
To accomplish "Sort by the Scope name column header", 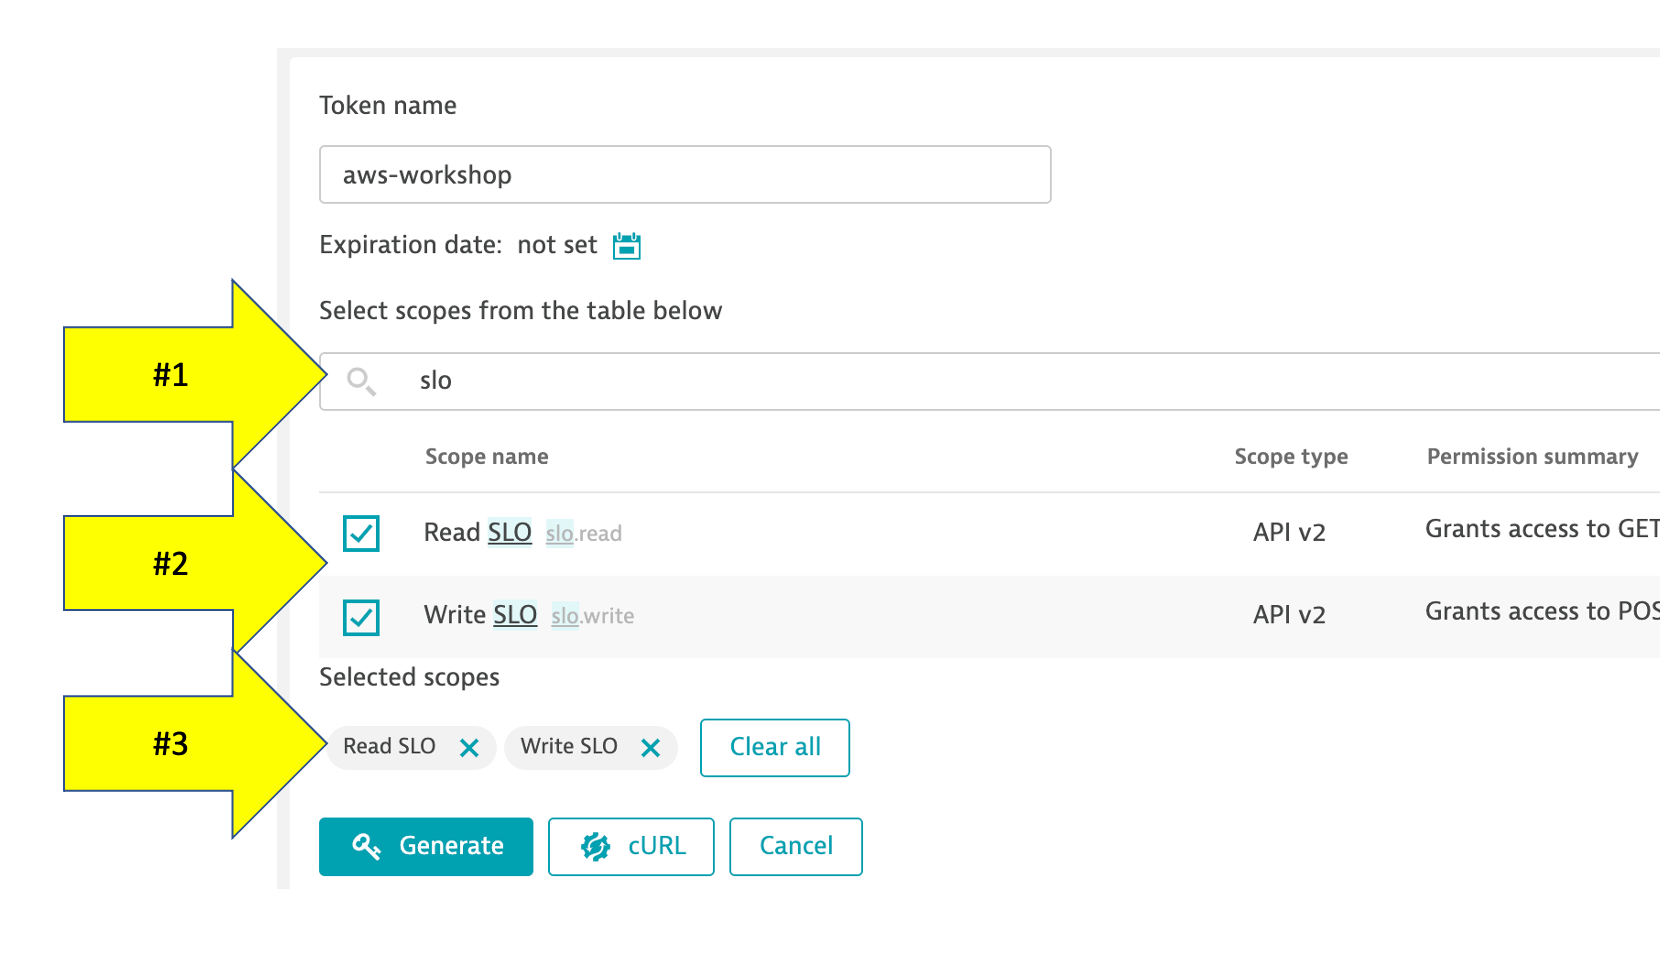I will [486, 457].
